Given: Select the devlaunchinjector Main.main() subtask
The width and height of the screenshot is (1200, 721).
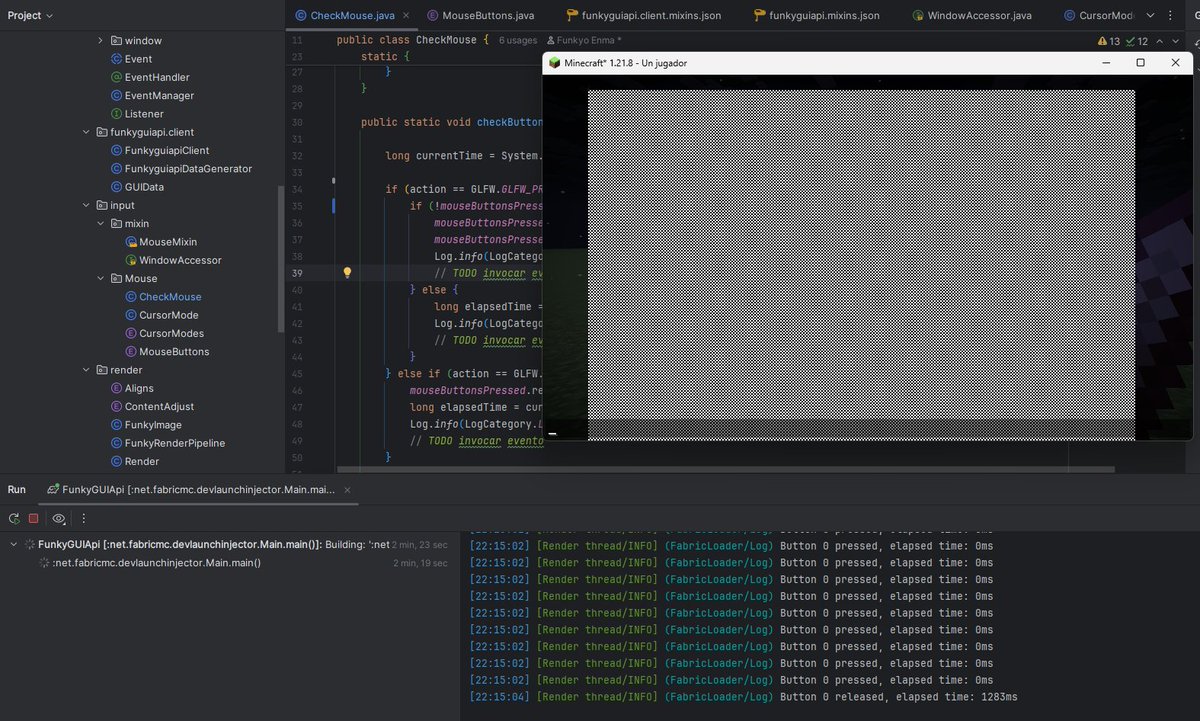Looking at the screenshot, I should (157, 563).
